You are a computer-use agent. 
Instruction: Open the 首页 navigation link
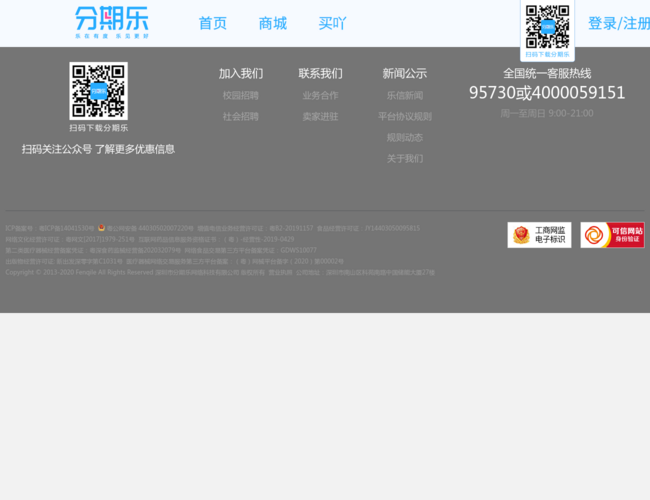point(213,23)
